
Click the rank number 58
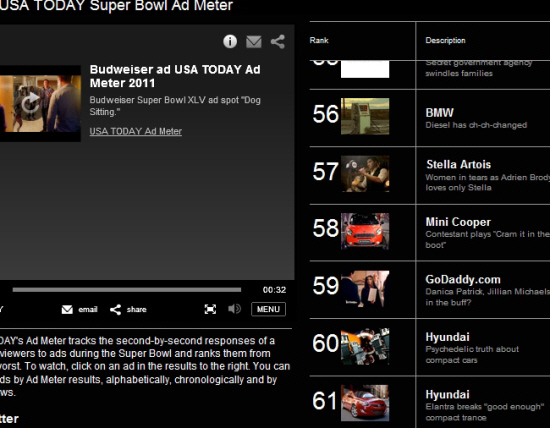pyautogui.click(x=326, y=228)
